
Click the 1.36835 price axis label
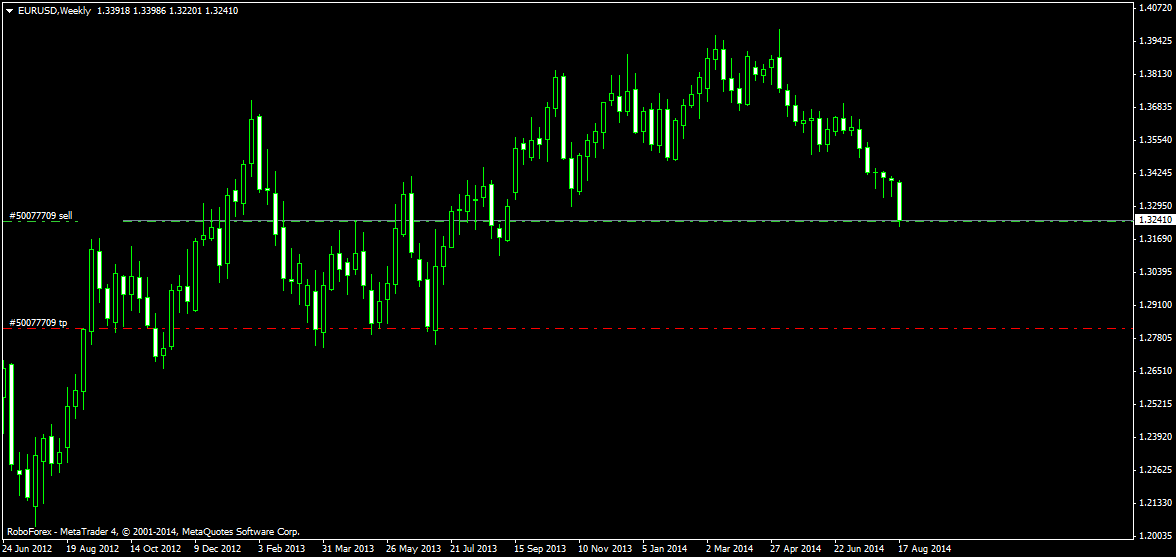pyautogui.click(x=1155, y=106)
